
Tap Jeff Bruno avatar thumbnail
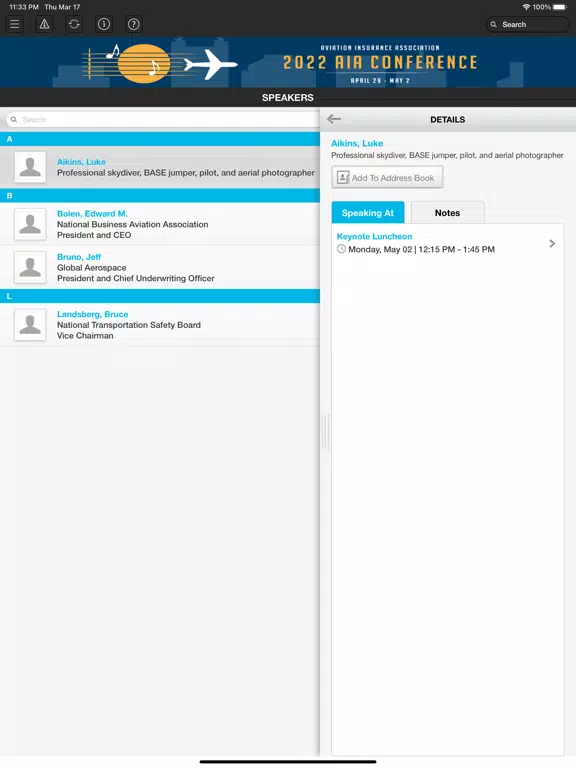[30, 267]
